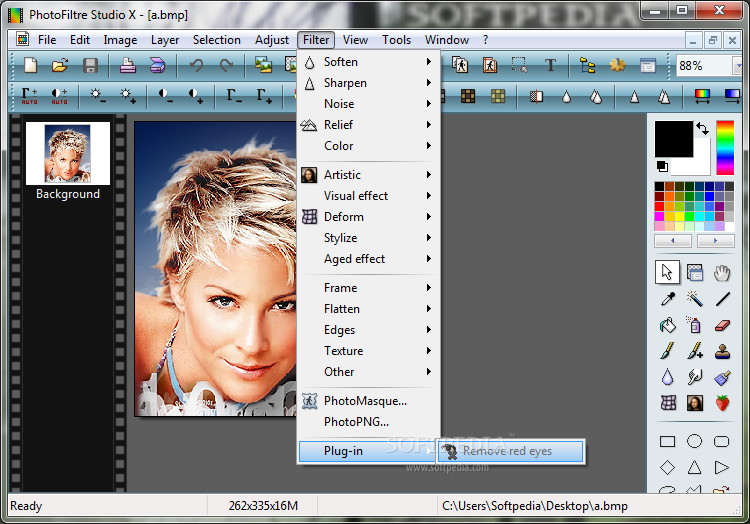The image size is (750, 524).
Task: Click the Preferences gear icon
Action: 618,65
